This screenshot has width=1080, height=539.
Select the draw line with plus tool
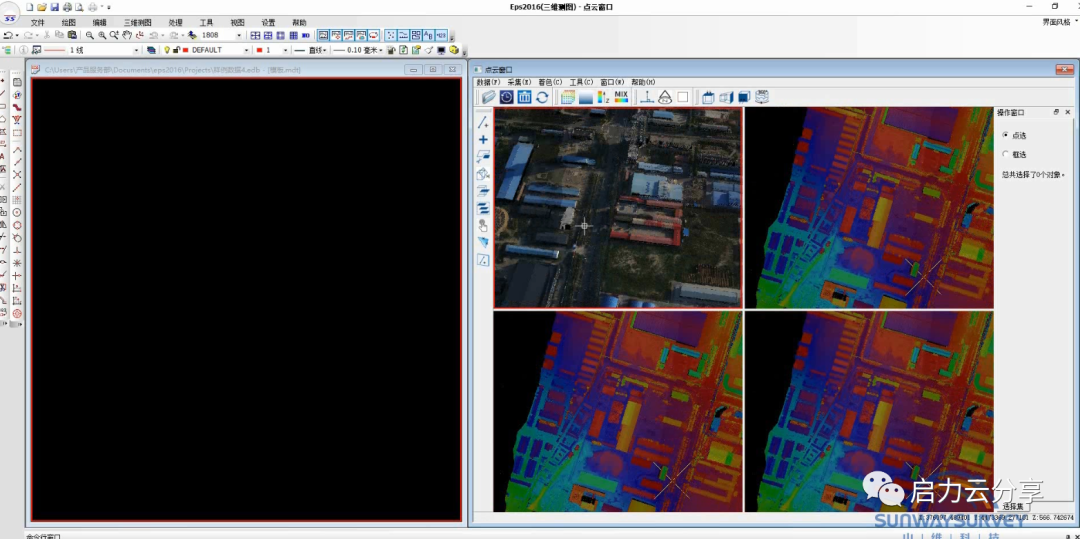pos(483,123)
